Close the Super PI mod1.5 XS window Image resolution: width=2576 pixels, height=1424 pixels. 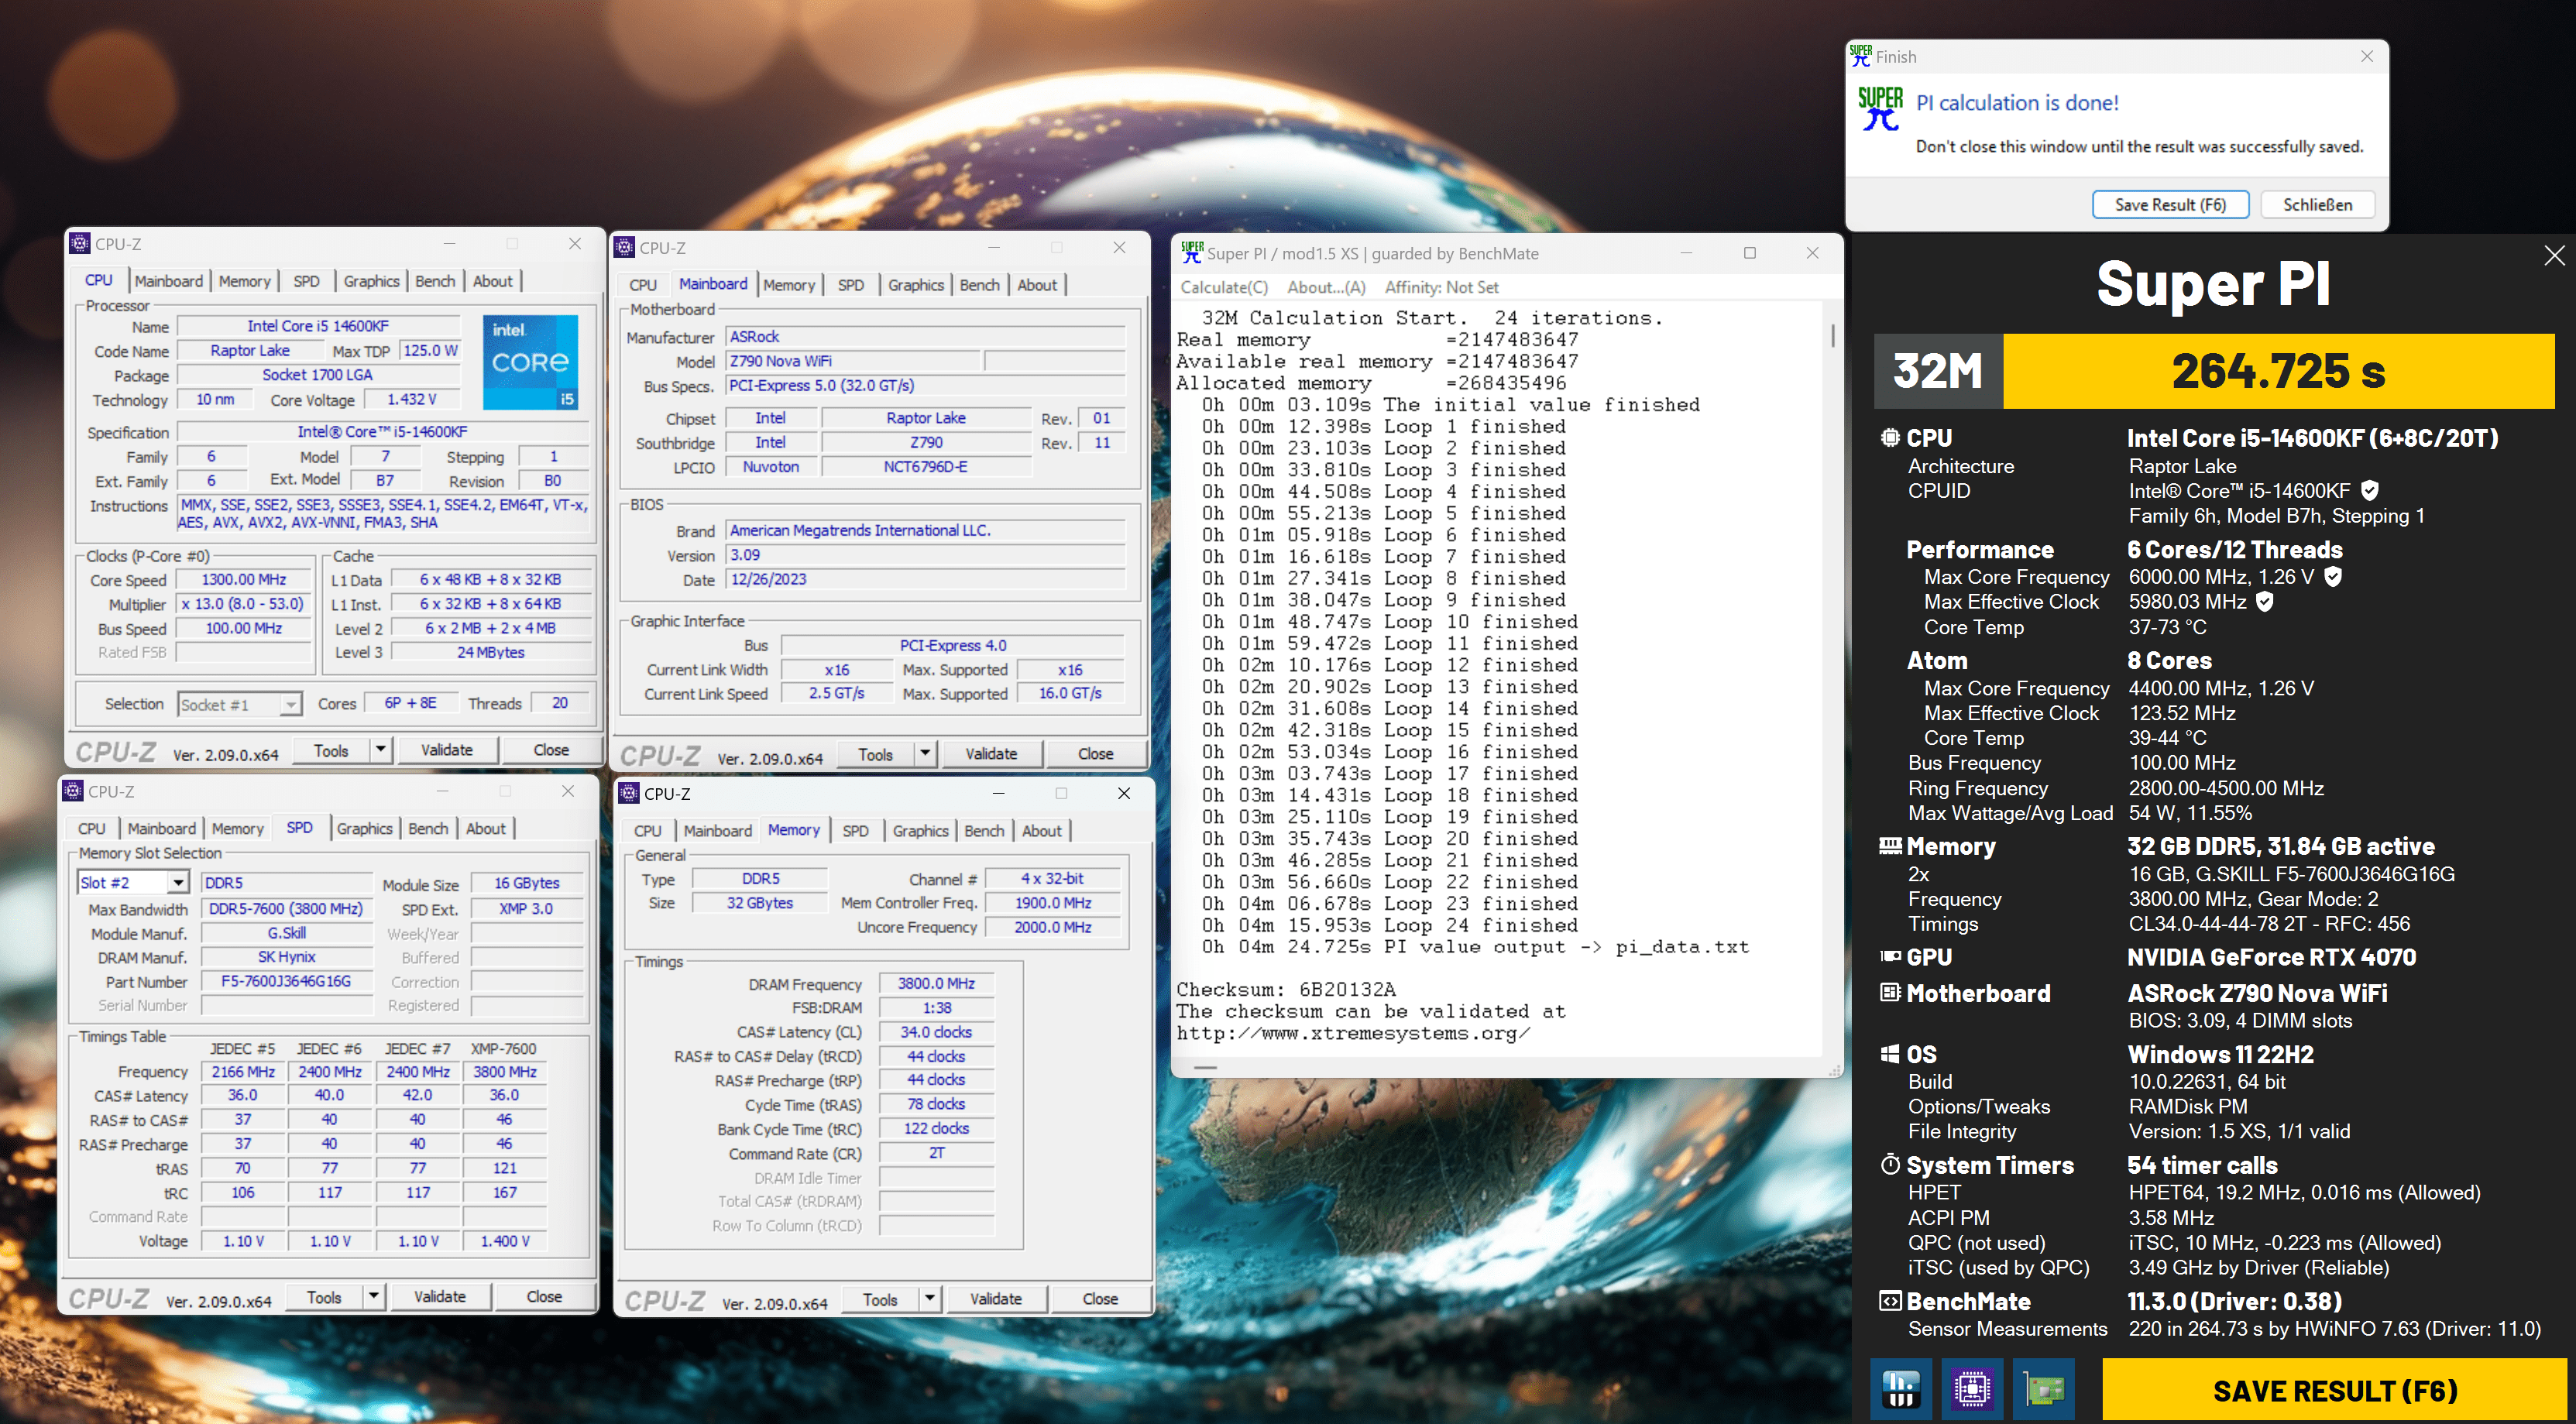(1812, 253)
